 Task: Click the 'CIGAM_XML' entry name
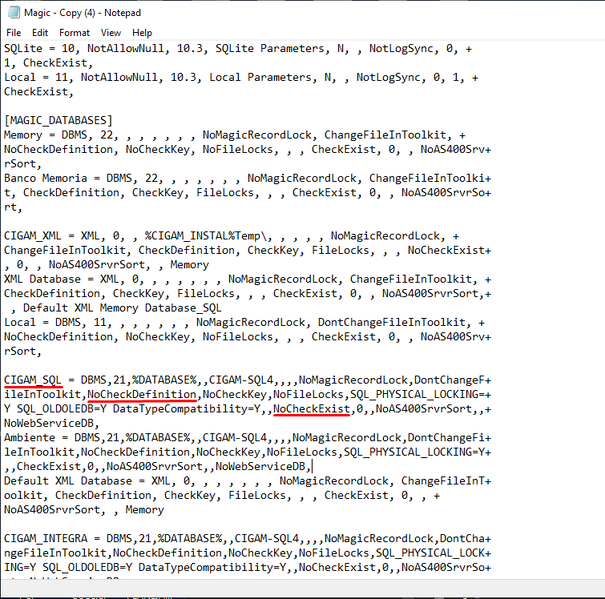point(32,236)
